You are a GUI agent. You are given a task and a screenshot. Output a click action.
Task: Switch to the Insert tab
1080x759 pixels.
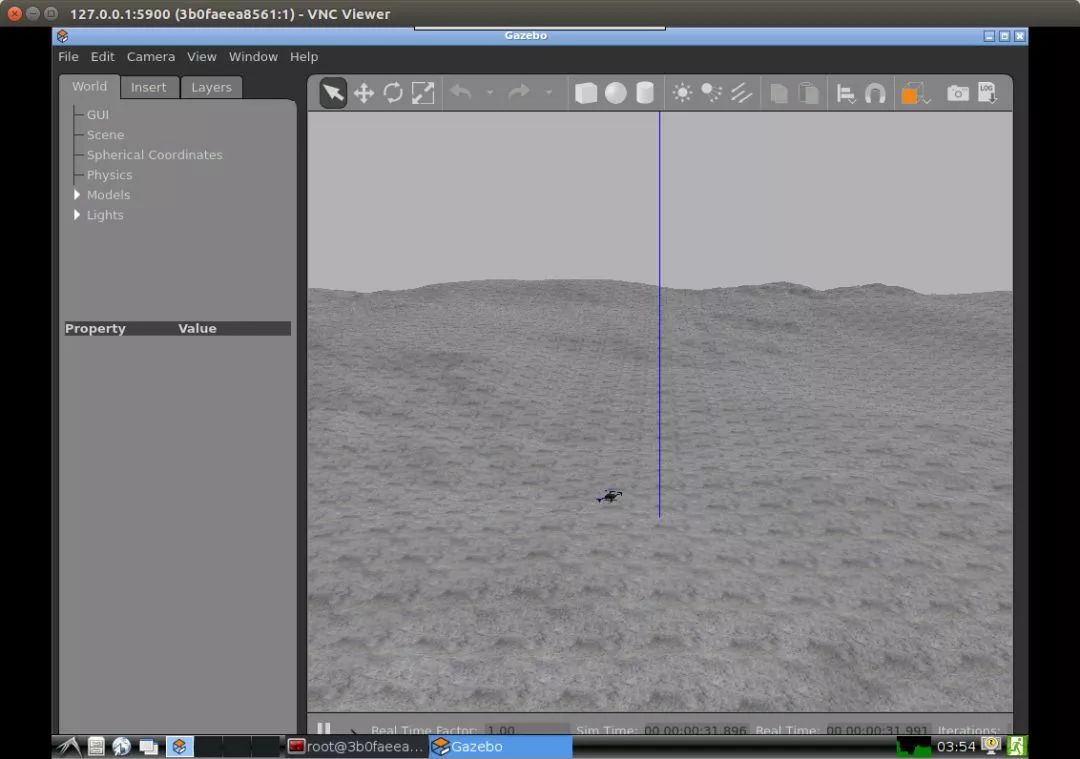click(x=149, y=87)
